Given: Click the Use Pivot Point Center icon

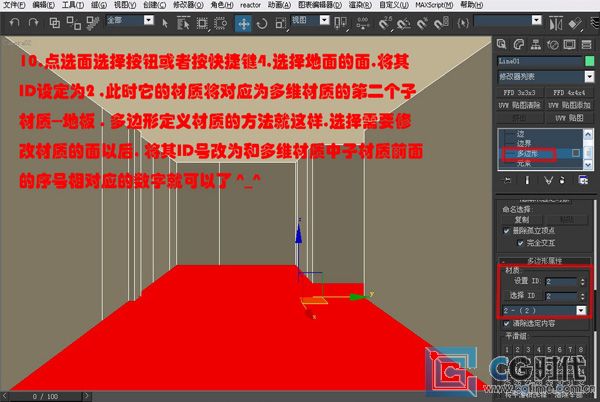Looking at the screenshot, I should [340, 23].
